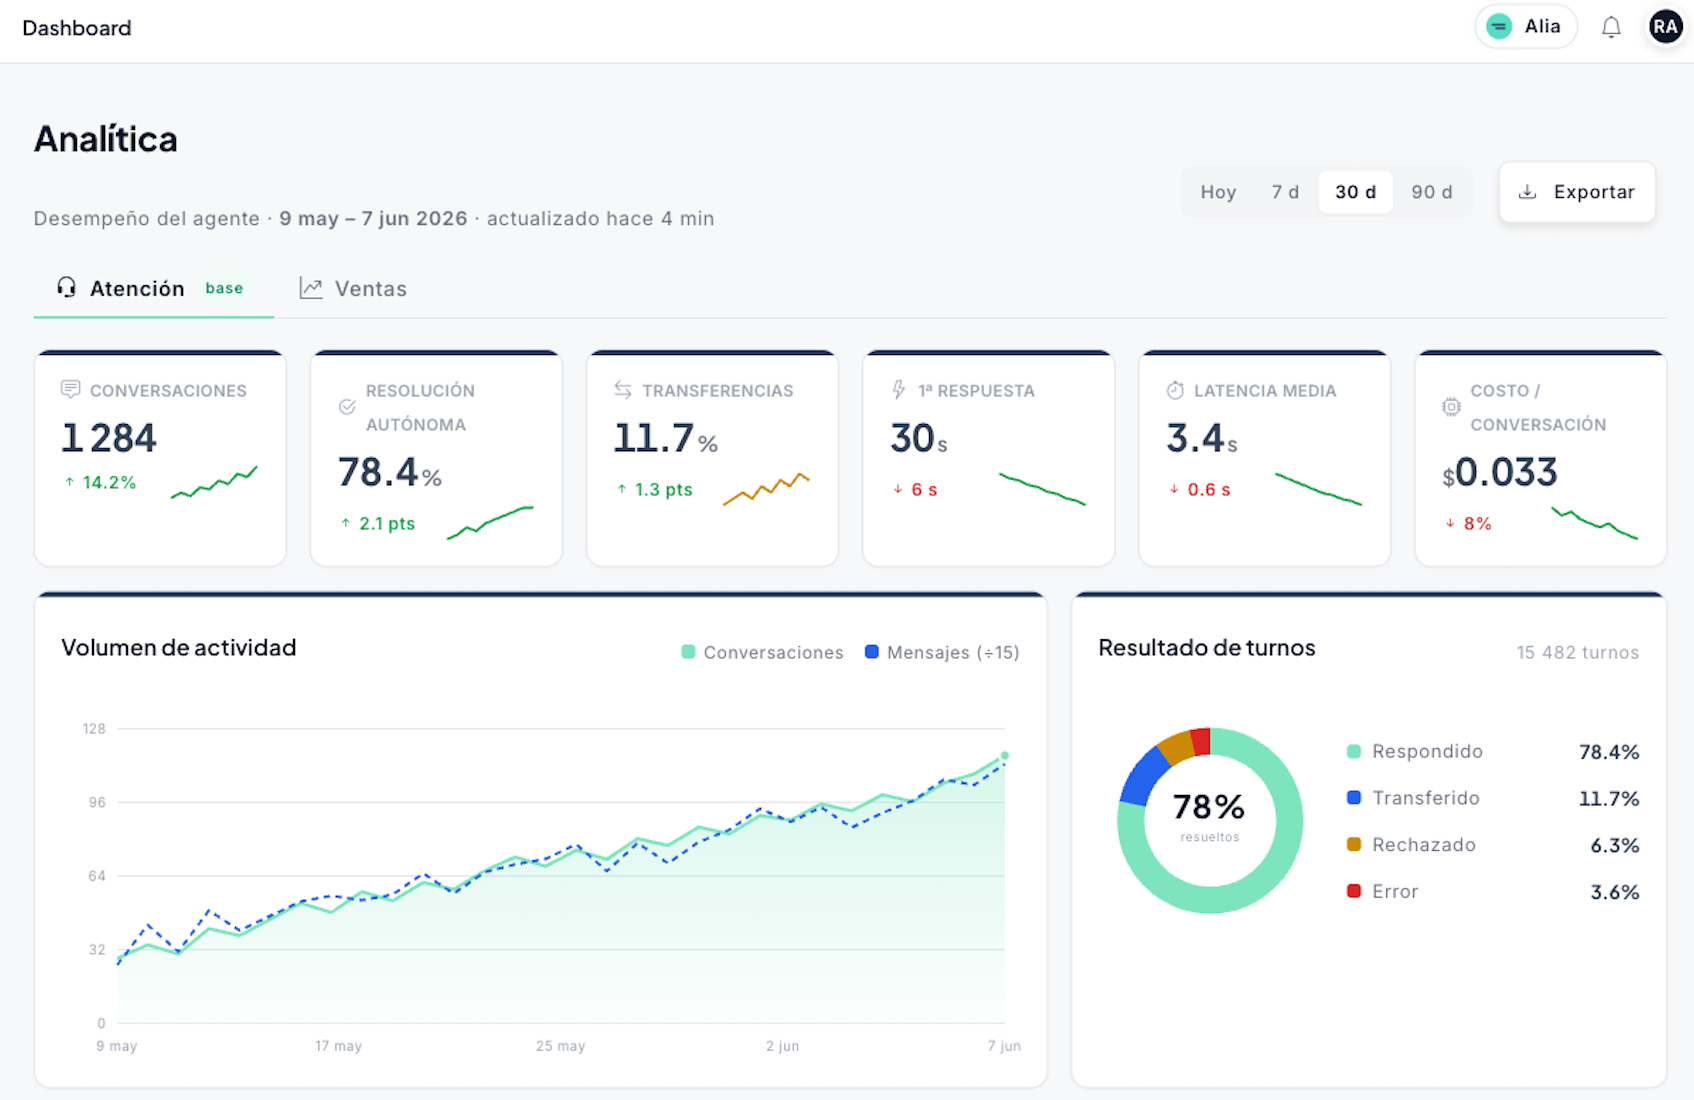Click the chart icon on Ventas tab
The image size is (1694, 1100).
(311, 288)
